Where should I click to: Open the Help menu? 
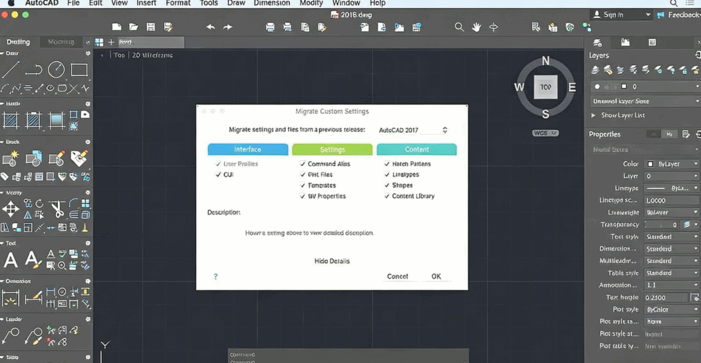377,3
